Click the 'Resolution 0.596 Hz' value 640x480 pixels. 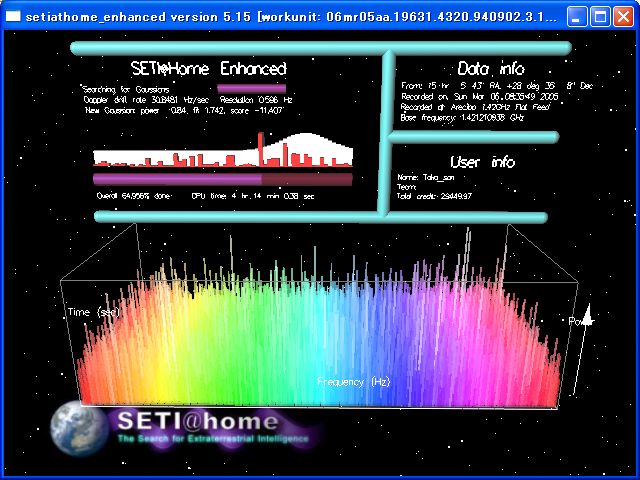(256, 100)
